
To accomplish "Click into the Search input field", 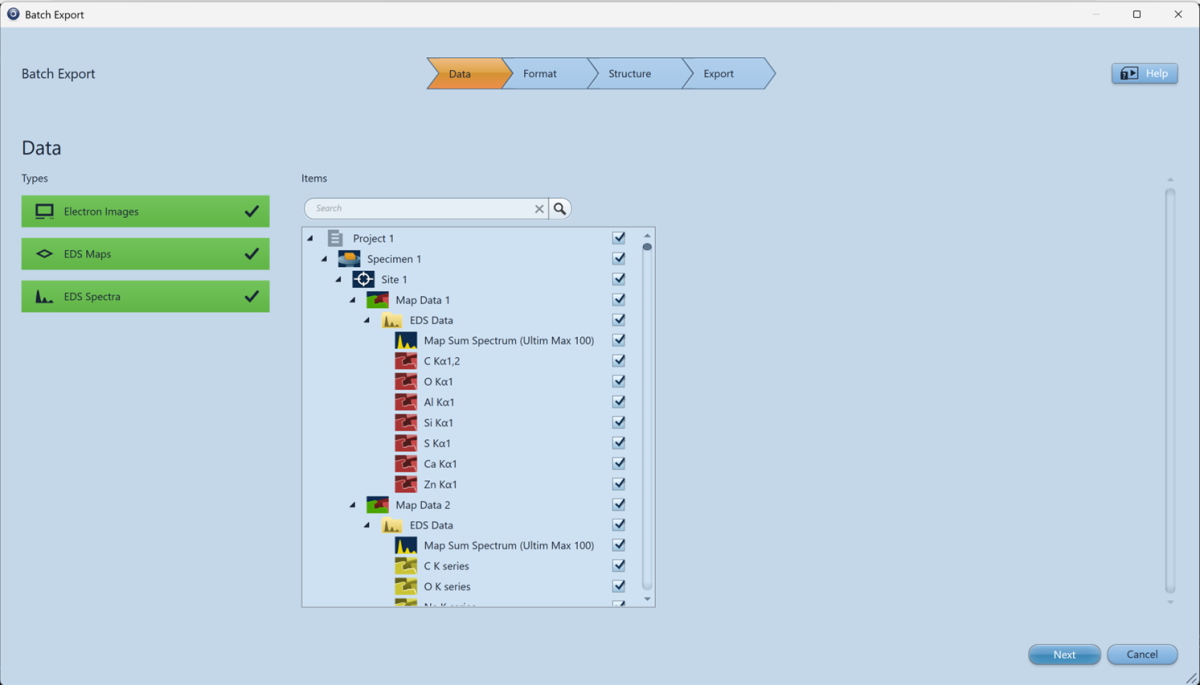I will pos(420,209).
